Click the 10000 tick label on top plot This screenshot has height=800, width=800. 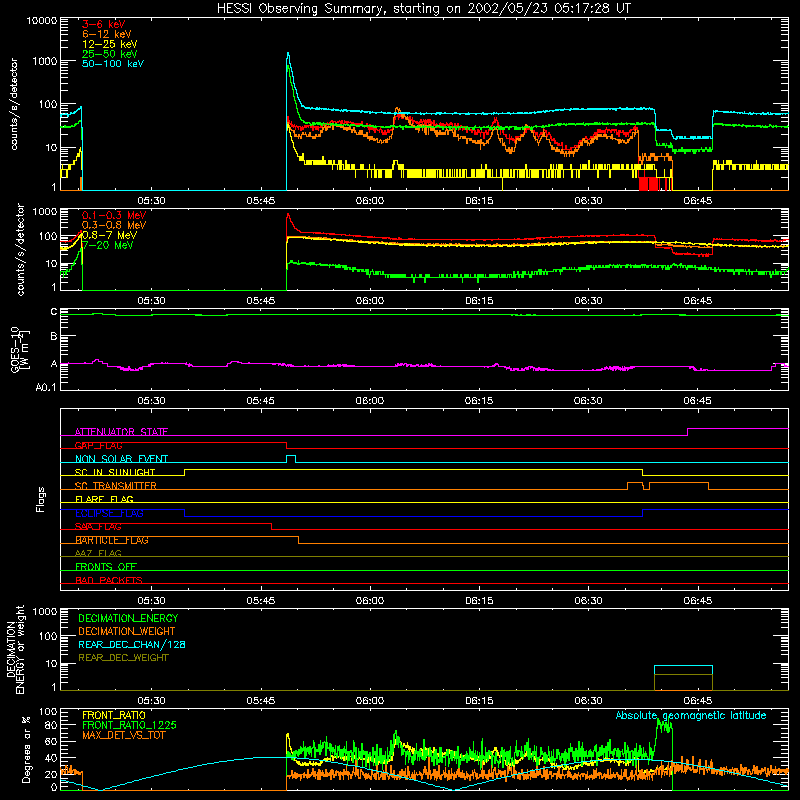click(x=42, y=21)
